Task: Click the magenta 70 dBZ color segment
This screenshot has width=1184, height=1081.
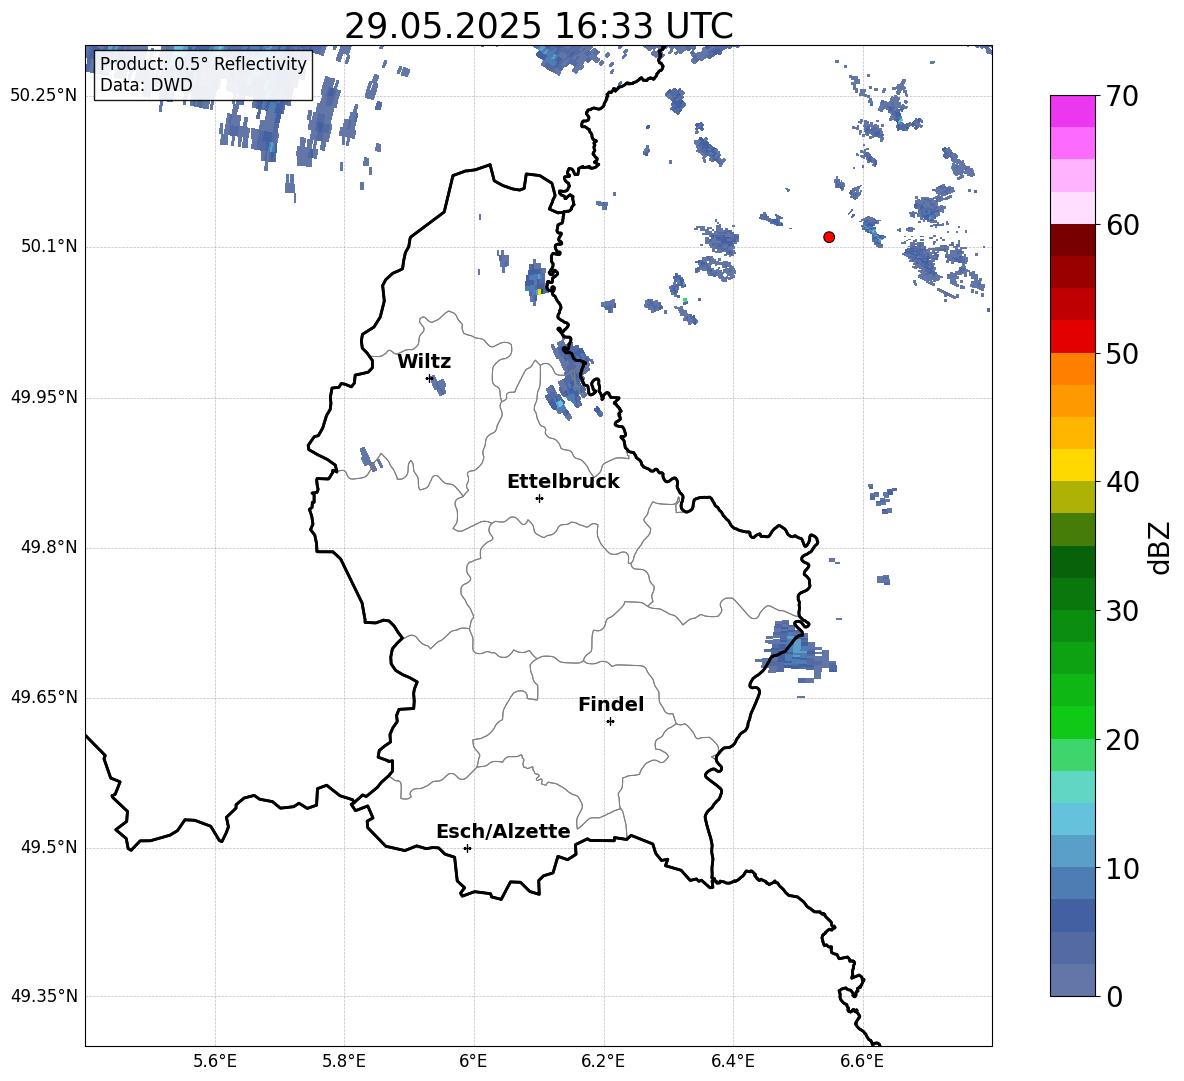Action: click(x=1073, y=111)
